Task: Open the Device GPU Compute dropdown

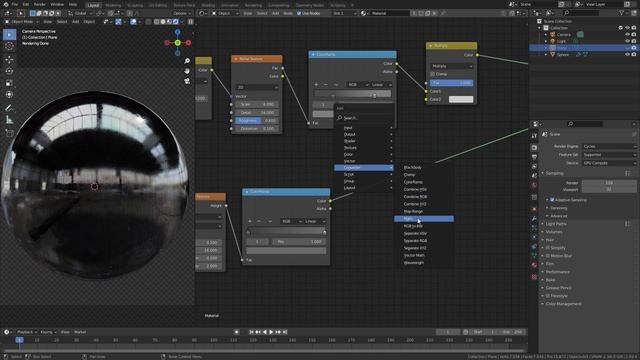Action: coord(609,163)
